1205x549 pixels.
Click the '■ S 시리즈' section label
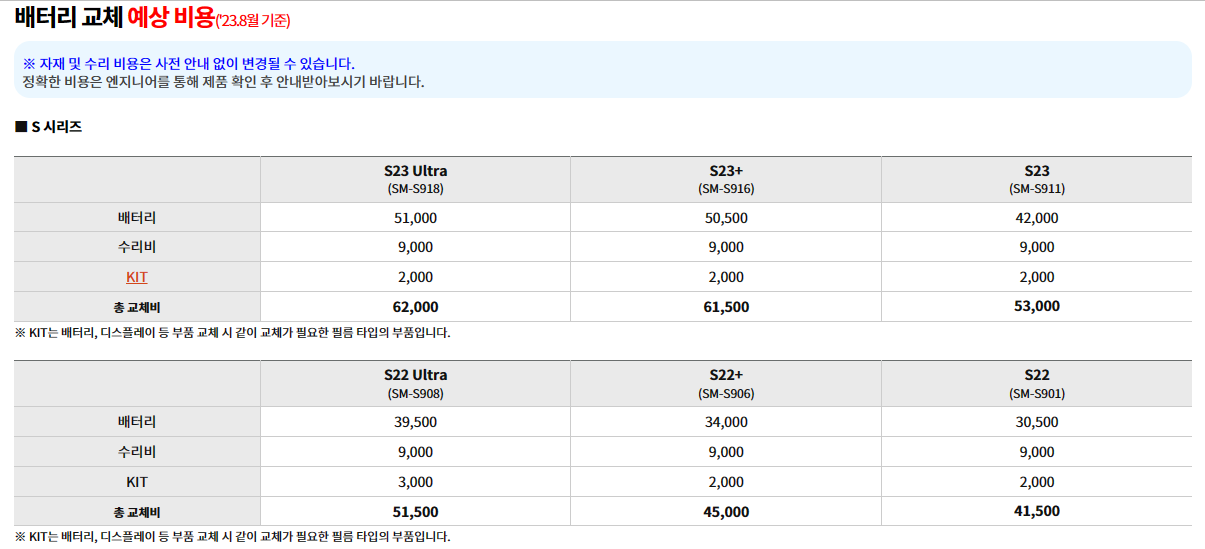[x=48, y=127]
